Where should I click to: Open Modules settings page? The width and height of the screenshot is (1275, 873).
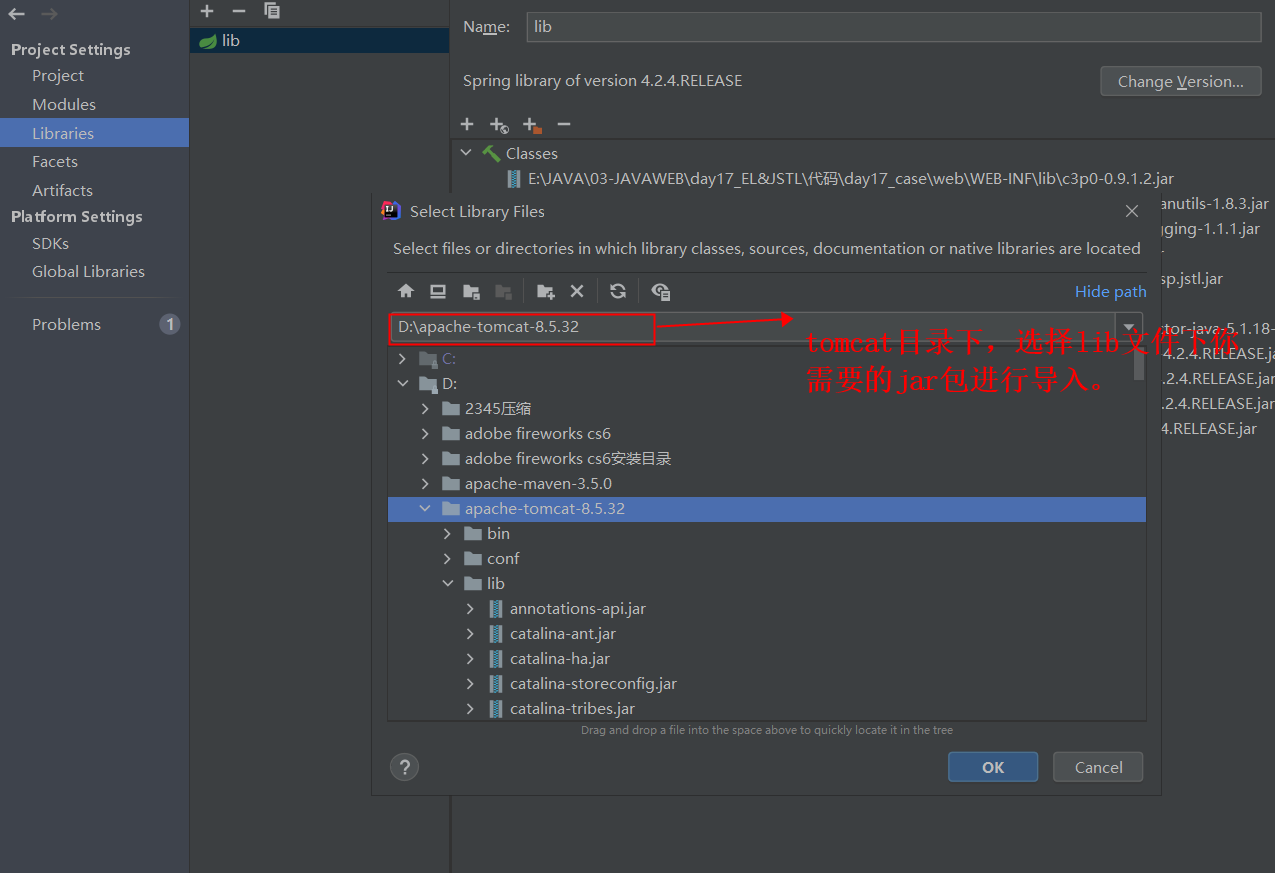(64, 105)
